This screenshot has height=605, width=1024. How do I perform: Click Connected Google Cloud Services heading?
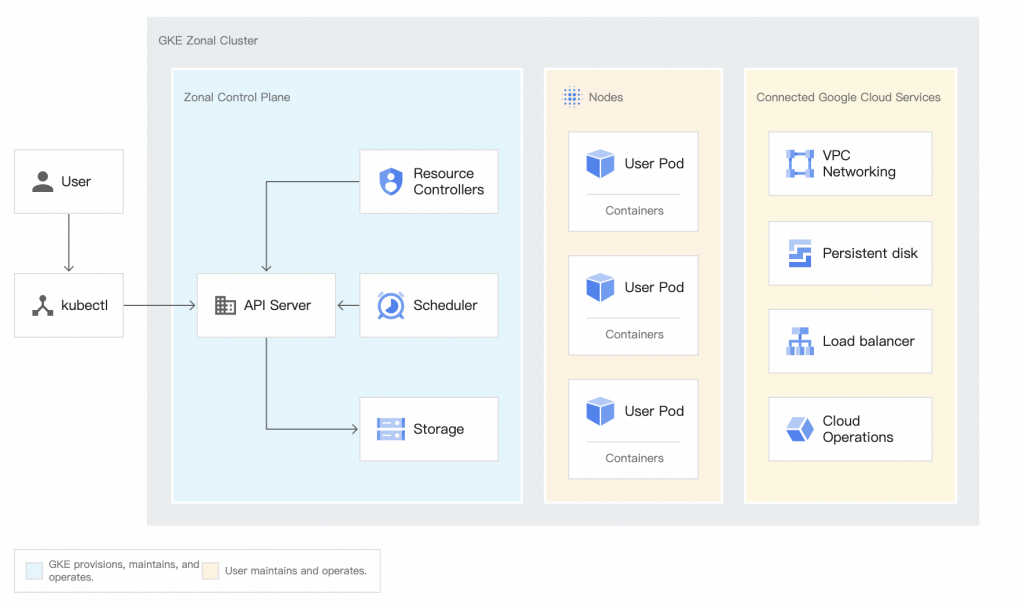[848, 97]
